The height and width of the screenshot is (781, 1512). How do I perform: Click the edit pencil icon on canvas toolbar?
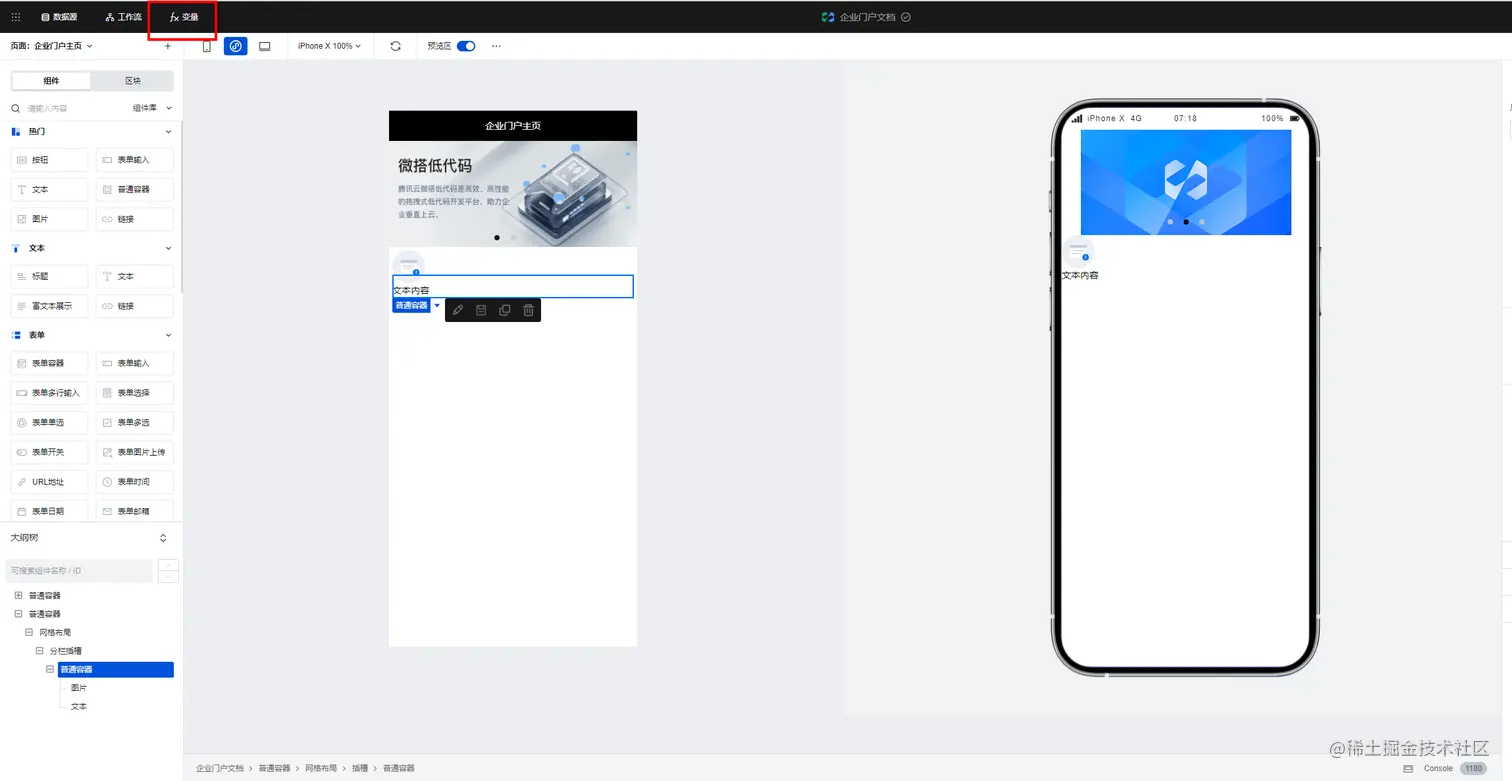(x=458, y=310)
